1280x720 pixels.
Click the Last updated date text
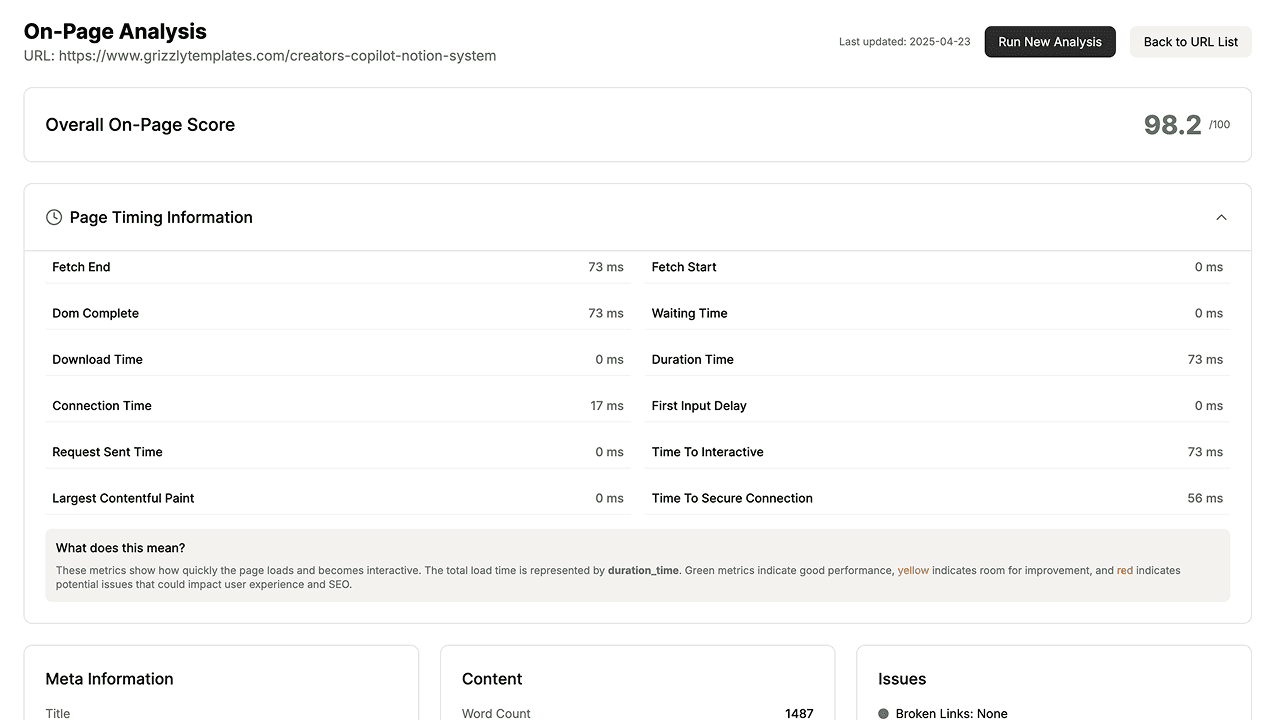click(x=904, y=42)
